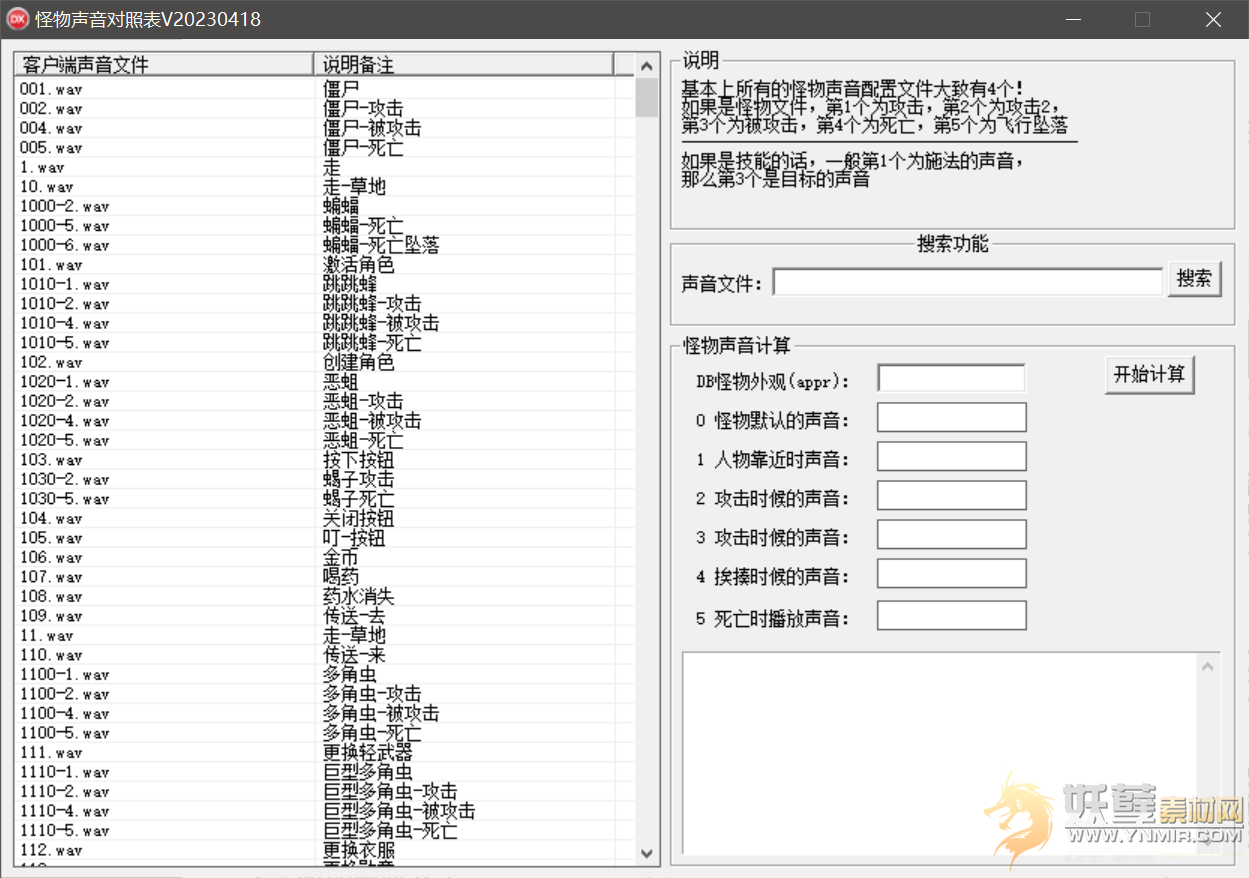Select the 1030-2.wav row
Viewport: 1249px width, 878px height.
point(325,479)
